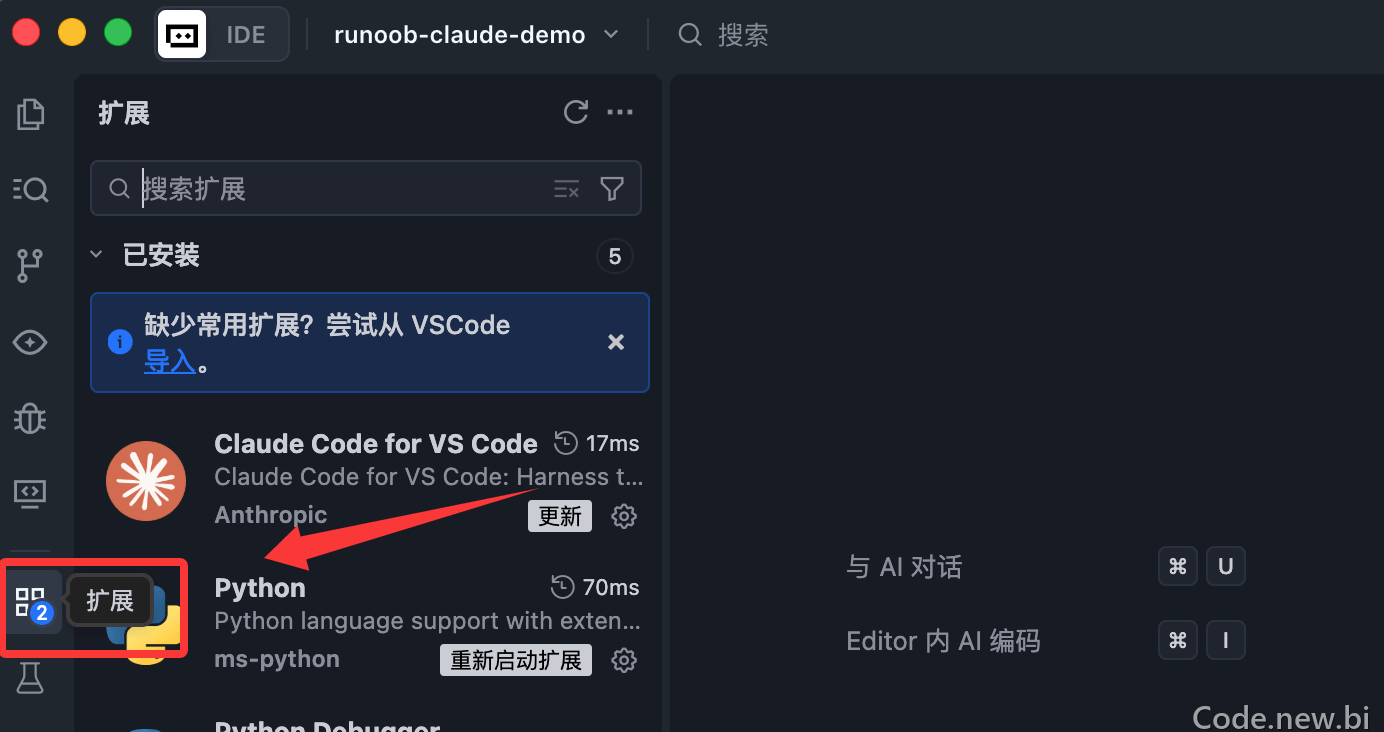Open the runoob-claude-demo project dropdown
This screenshot has height=732, width=1384.
point(476,35)
